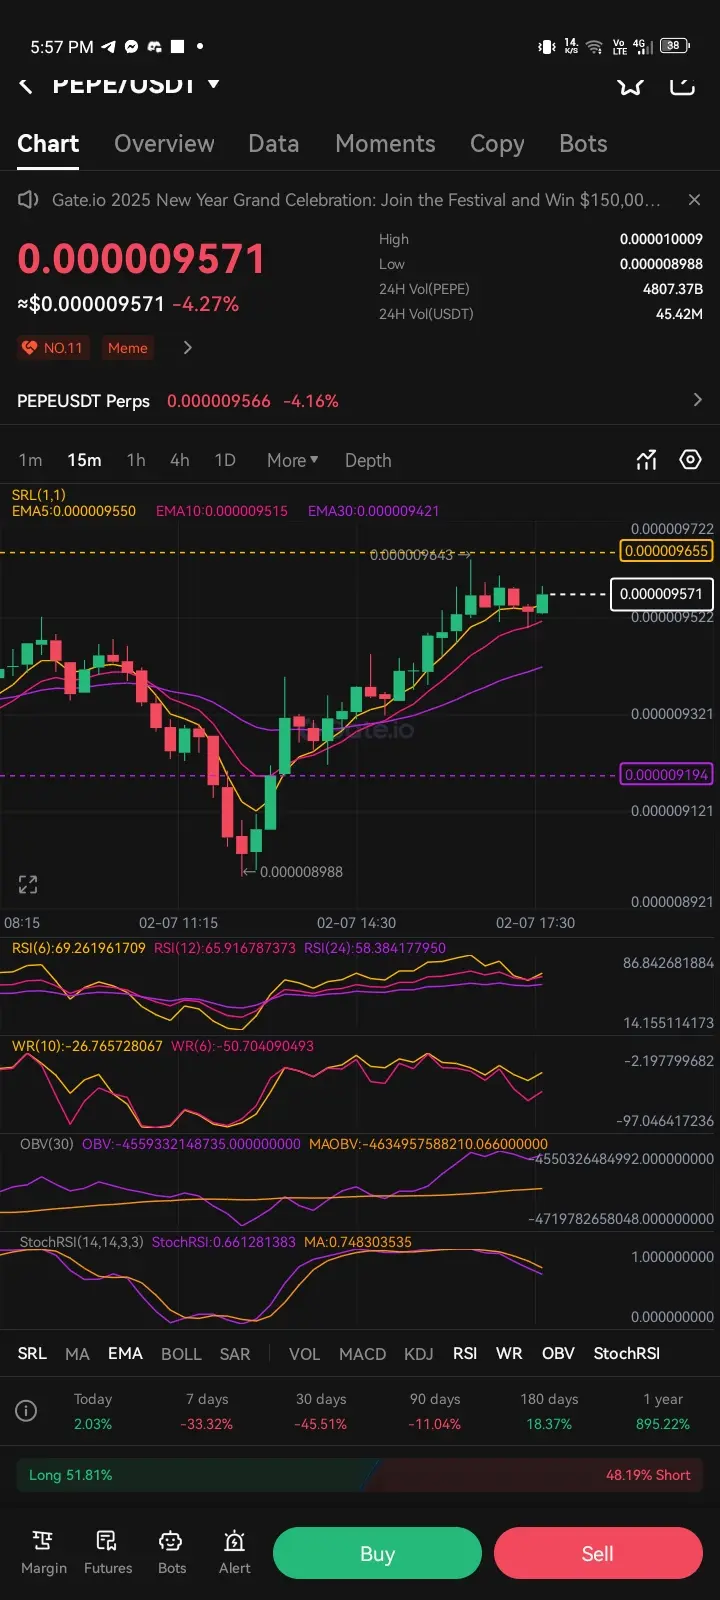Toggle the KDJ sub-indicator
The height and width of the screenshot is (1600, 720).
[x=418, y=1354]
